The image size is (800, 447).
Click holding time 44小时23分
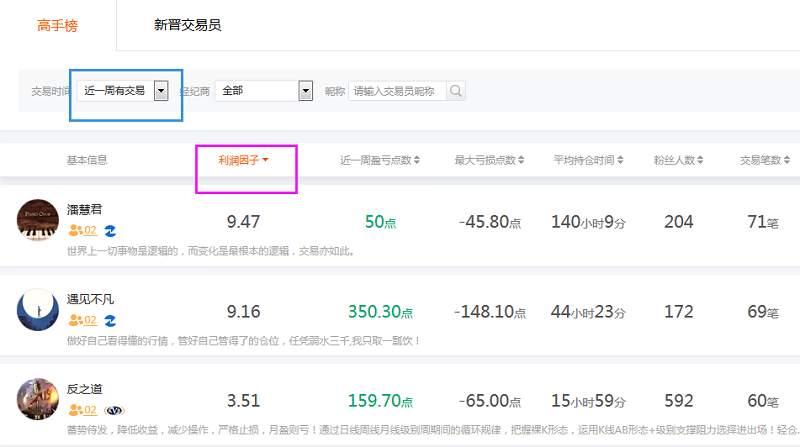pyautogui.click(x=588, y=311)
